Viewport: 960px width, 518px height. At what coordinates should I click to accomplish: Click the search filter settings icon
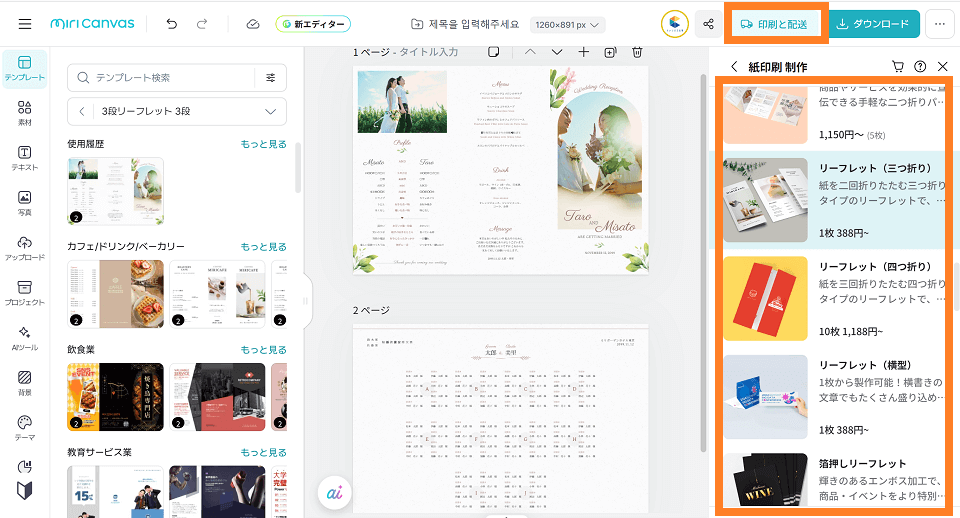click(271, 77)
